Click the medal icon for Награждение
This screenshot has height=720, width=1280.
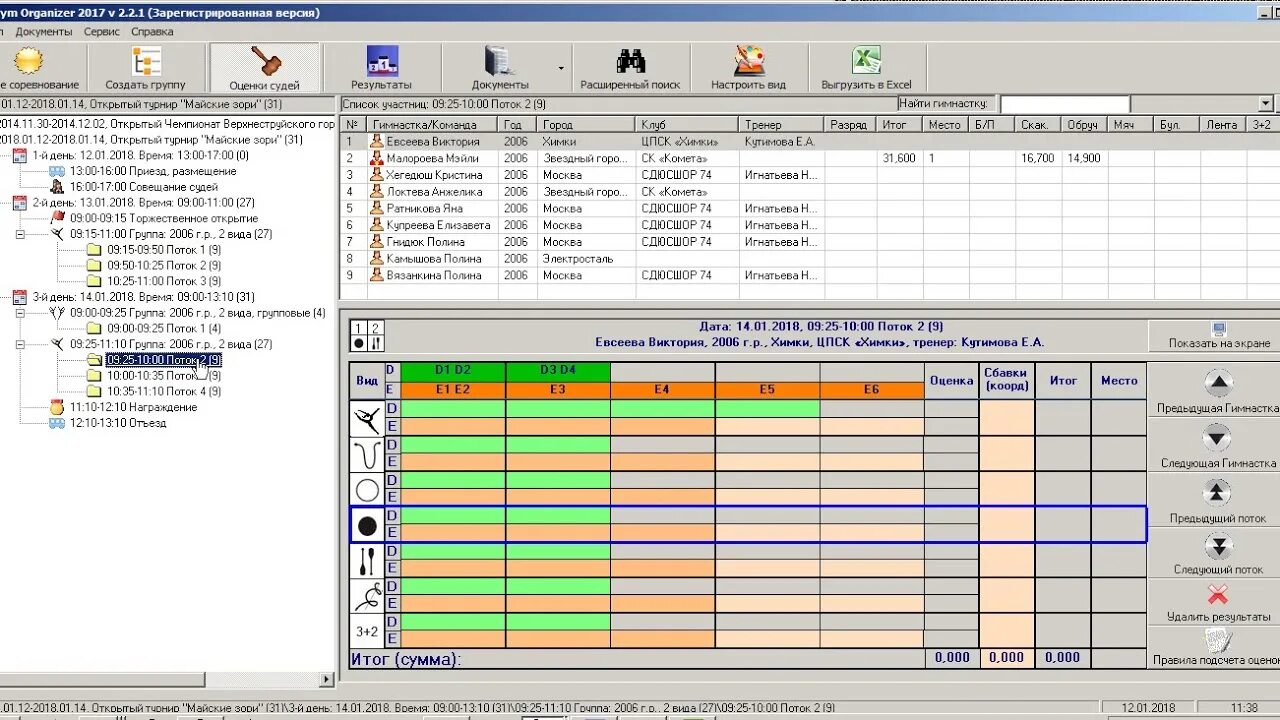tap(57, 407)
